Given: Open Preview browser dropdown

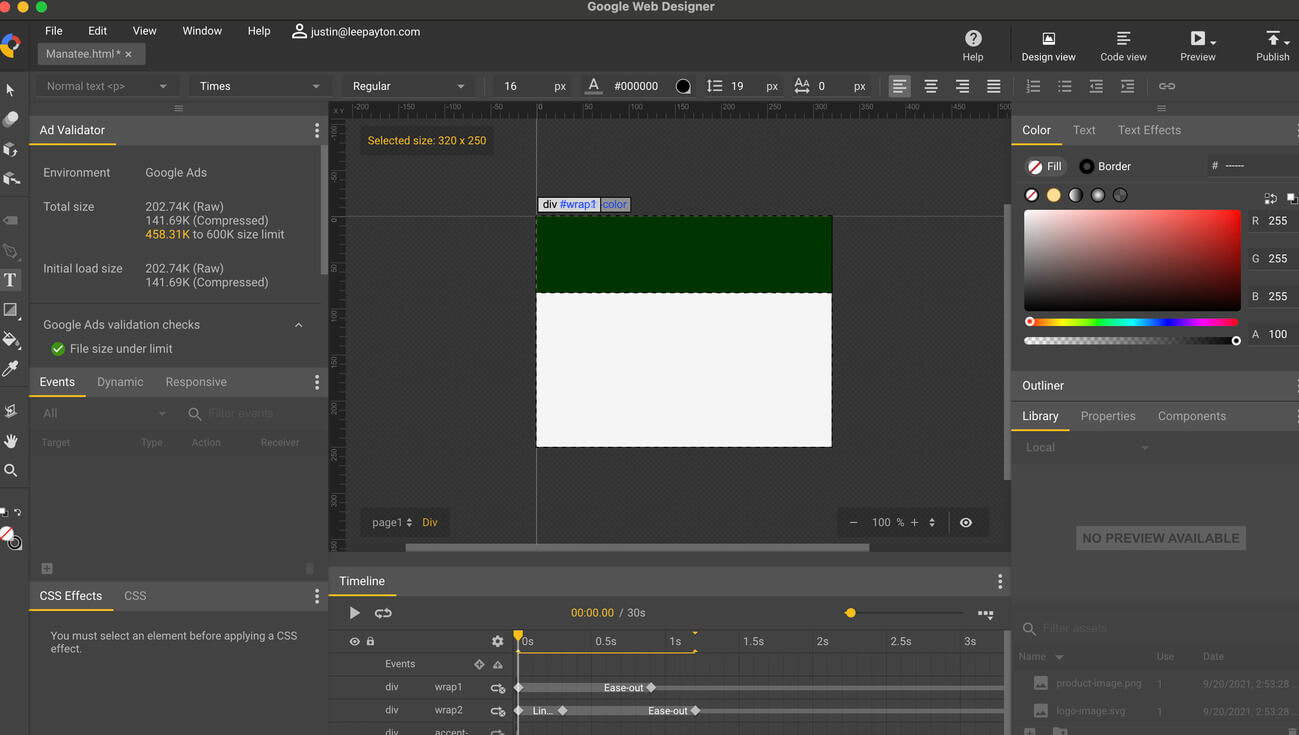Looking at the screenshot, I should coord(1213,41).
